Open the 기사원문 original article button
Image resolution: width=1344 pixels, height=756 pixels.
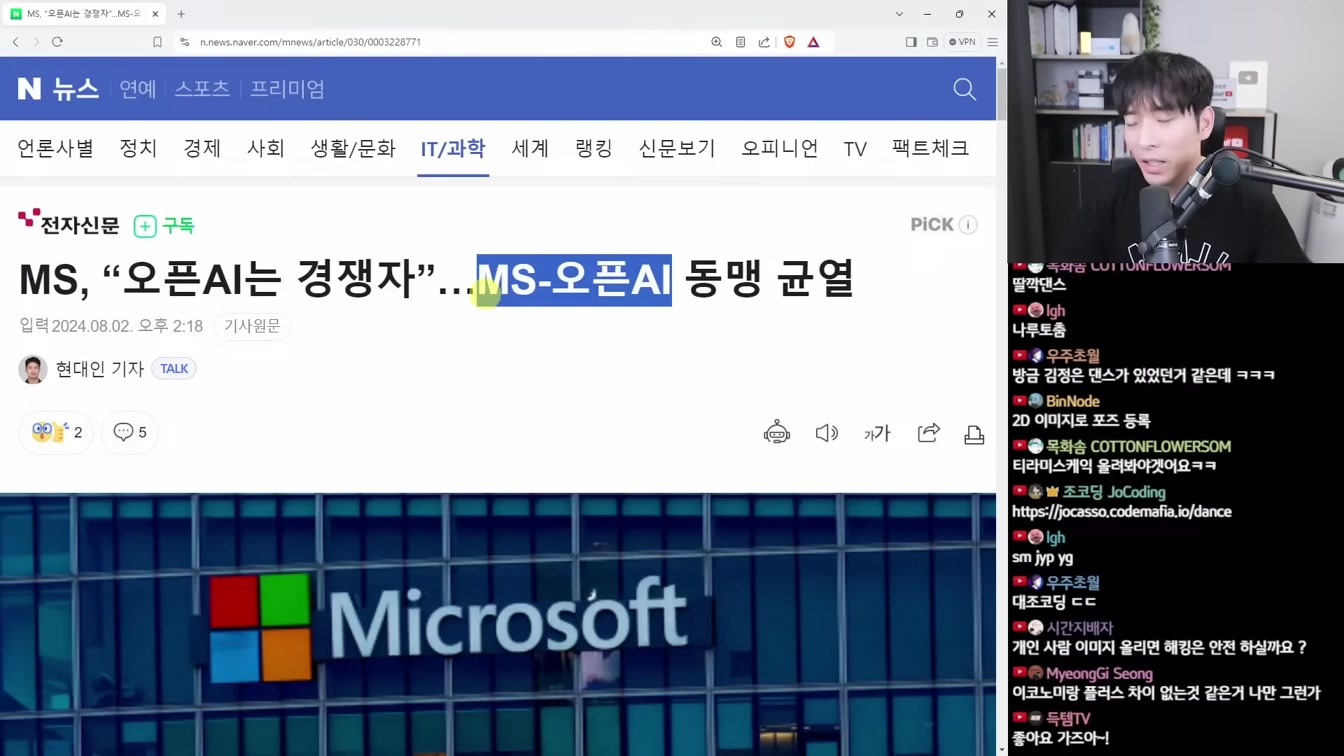252,326
